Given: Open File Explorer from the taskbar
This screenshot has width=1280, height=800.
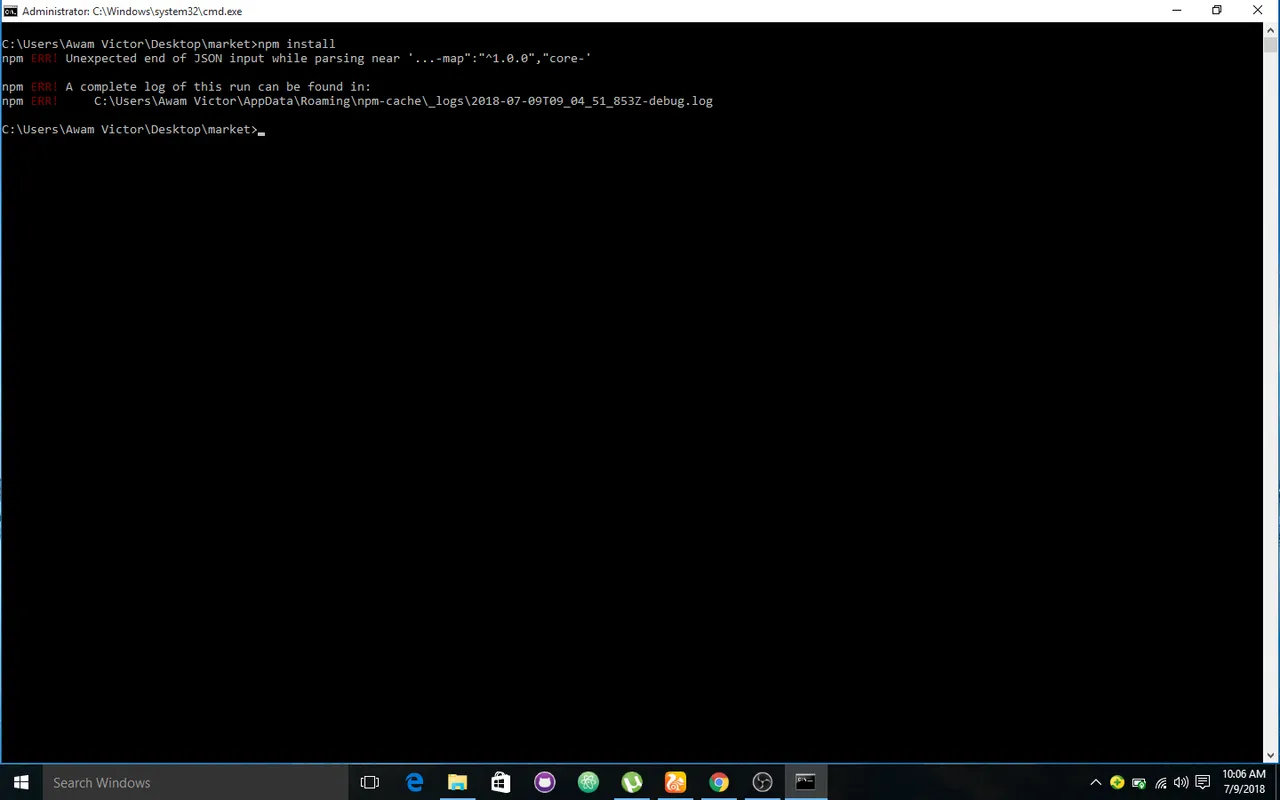Looking at the screenshot, I should 457,782.
